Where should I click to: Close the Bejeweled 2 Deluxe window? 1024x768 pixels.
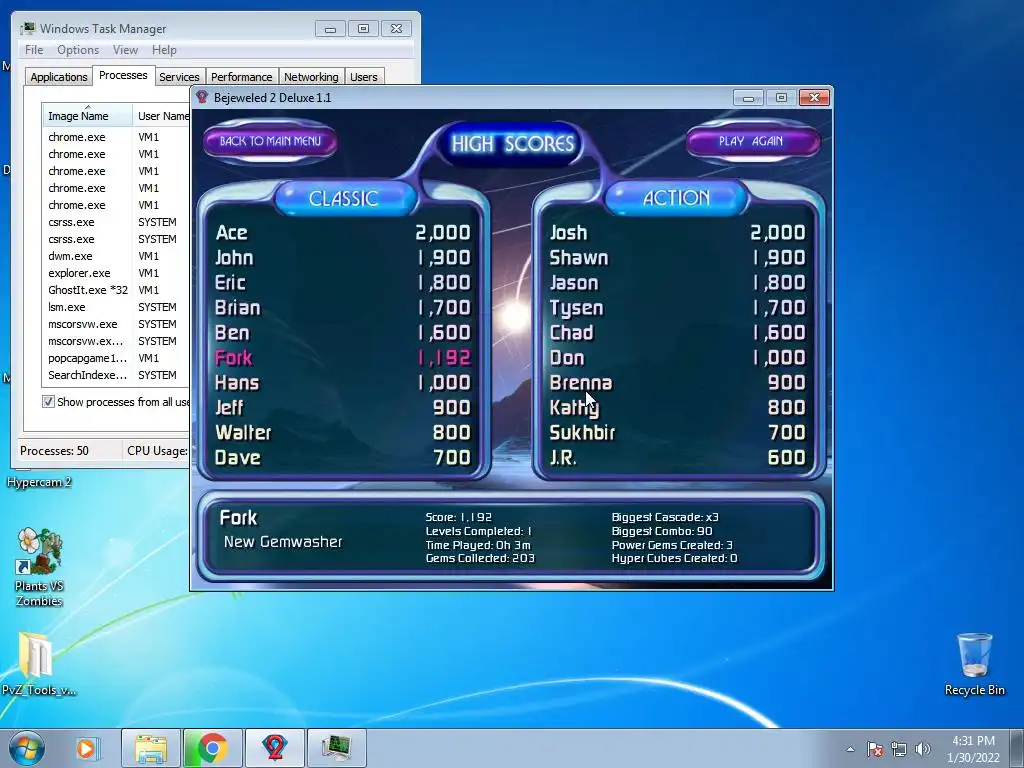click(814, 98)
